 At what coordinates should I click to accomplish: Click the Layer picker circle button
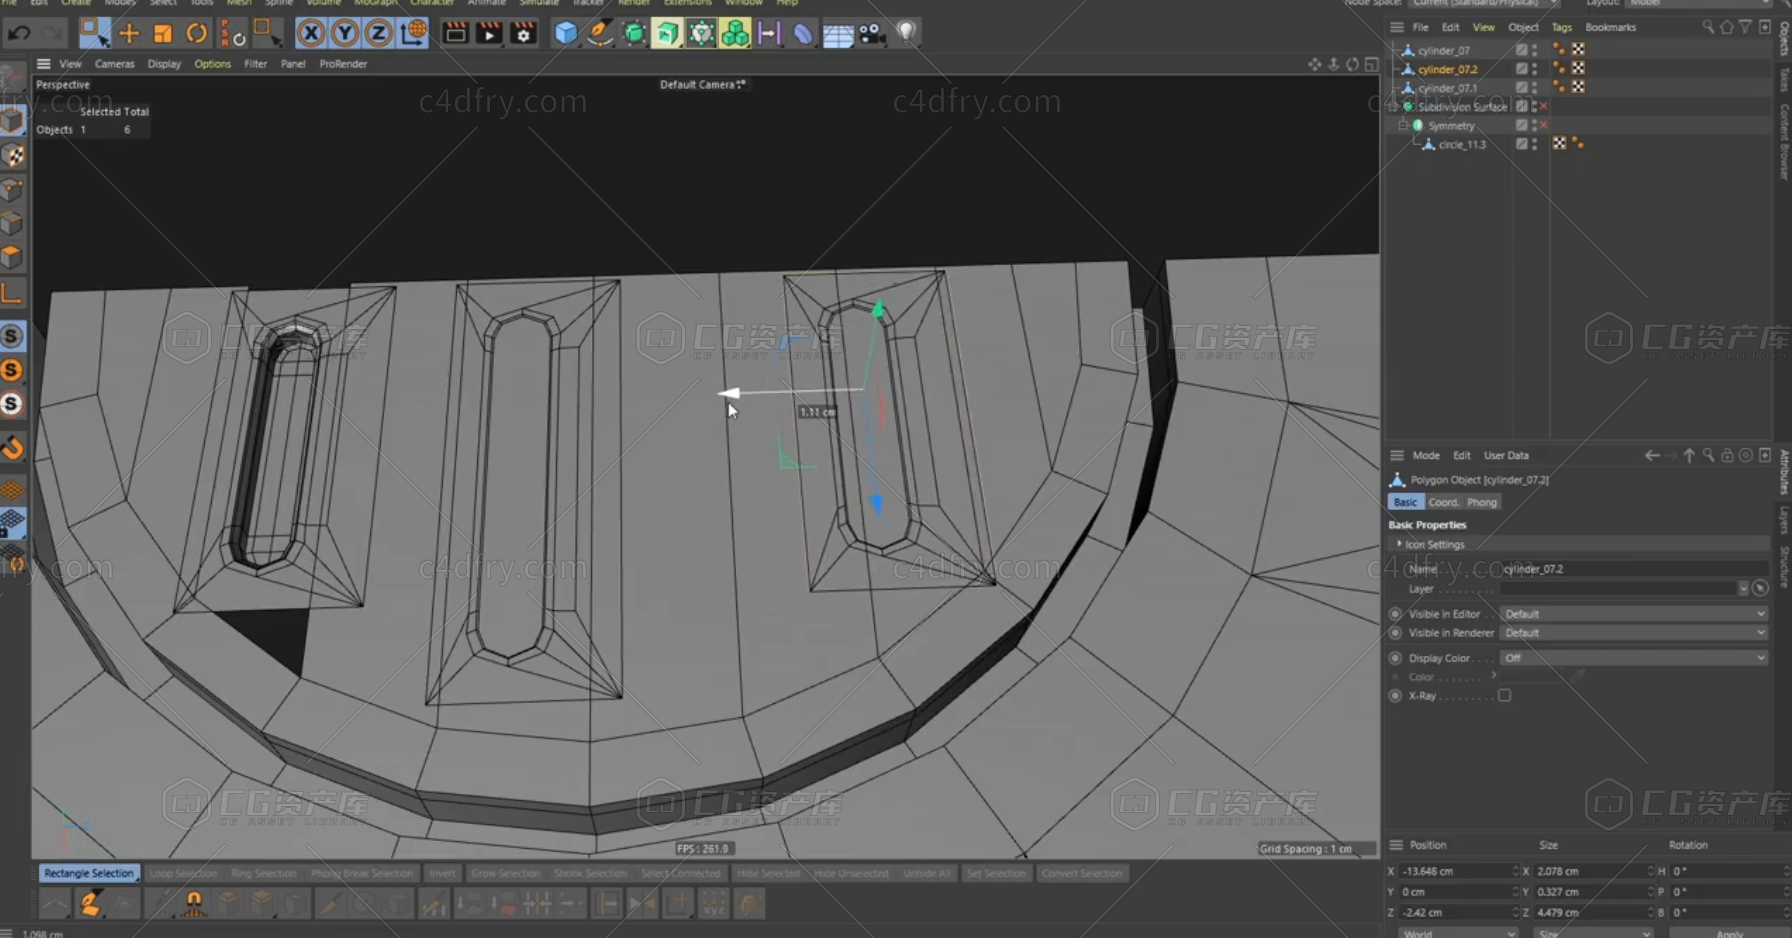pos(1760,589)
